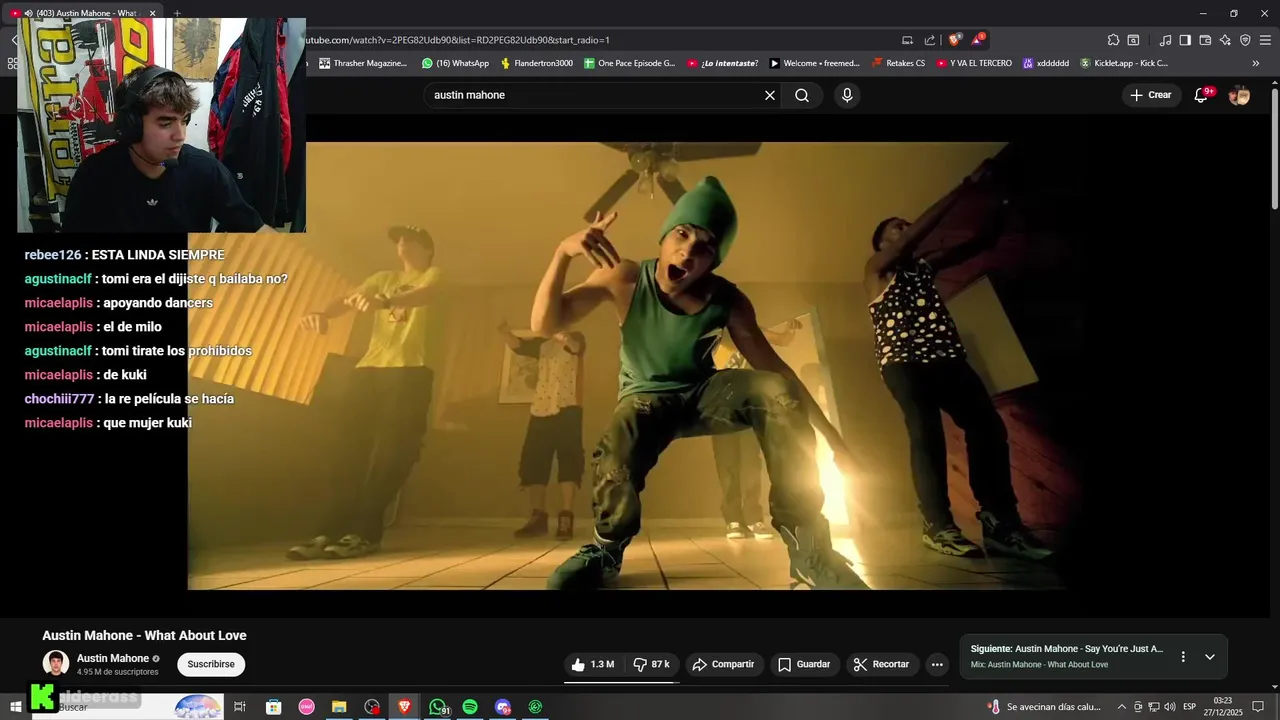Start voice search with the microphone icon
Image resolution: width=1280 pixels, height=720 pixels.
click(847, 95)
